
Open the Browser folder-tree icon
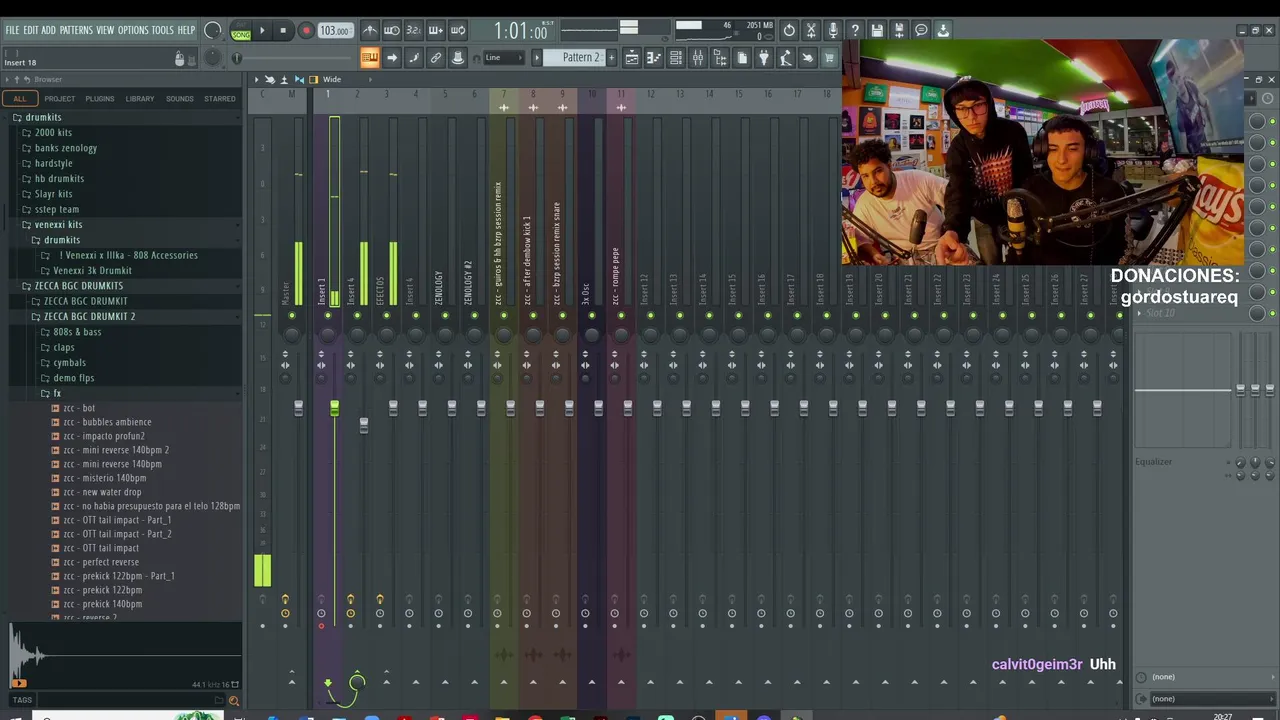[x=720, y=58]
